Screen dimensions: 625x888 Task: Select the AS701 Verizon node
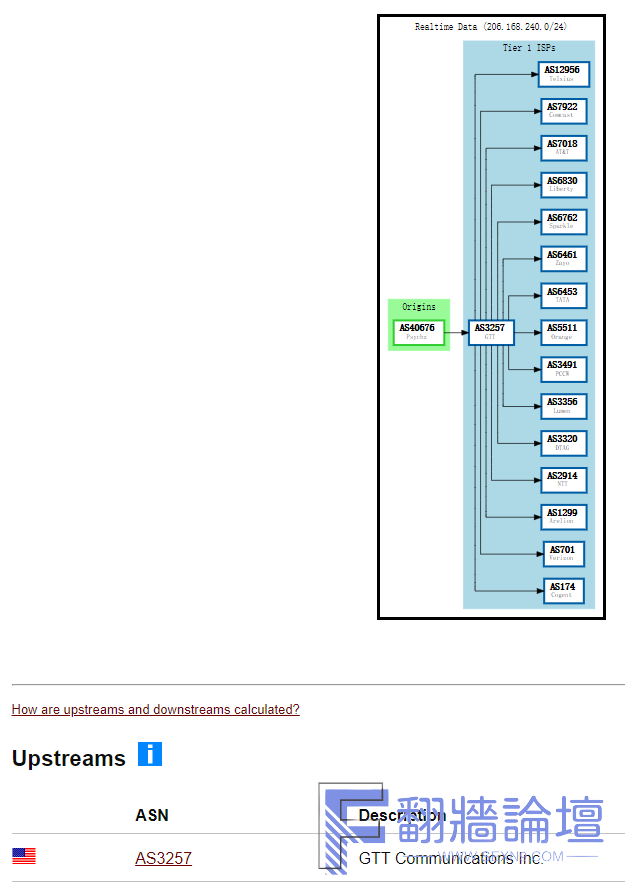(563, 553)
